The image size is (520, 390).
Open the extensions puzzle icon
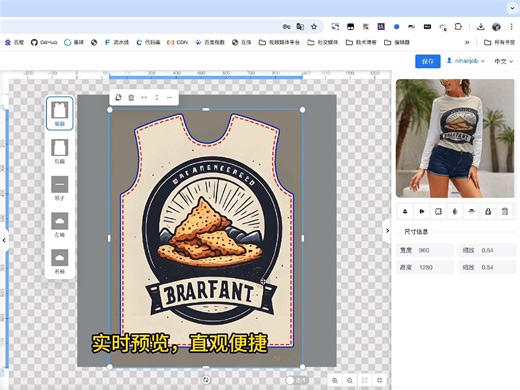[458, 27]
